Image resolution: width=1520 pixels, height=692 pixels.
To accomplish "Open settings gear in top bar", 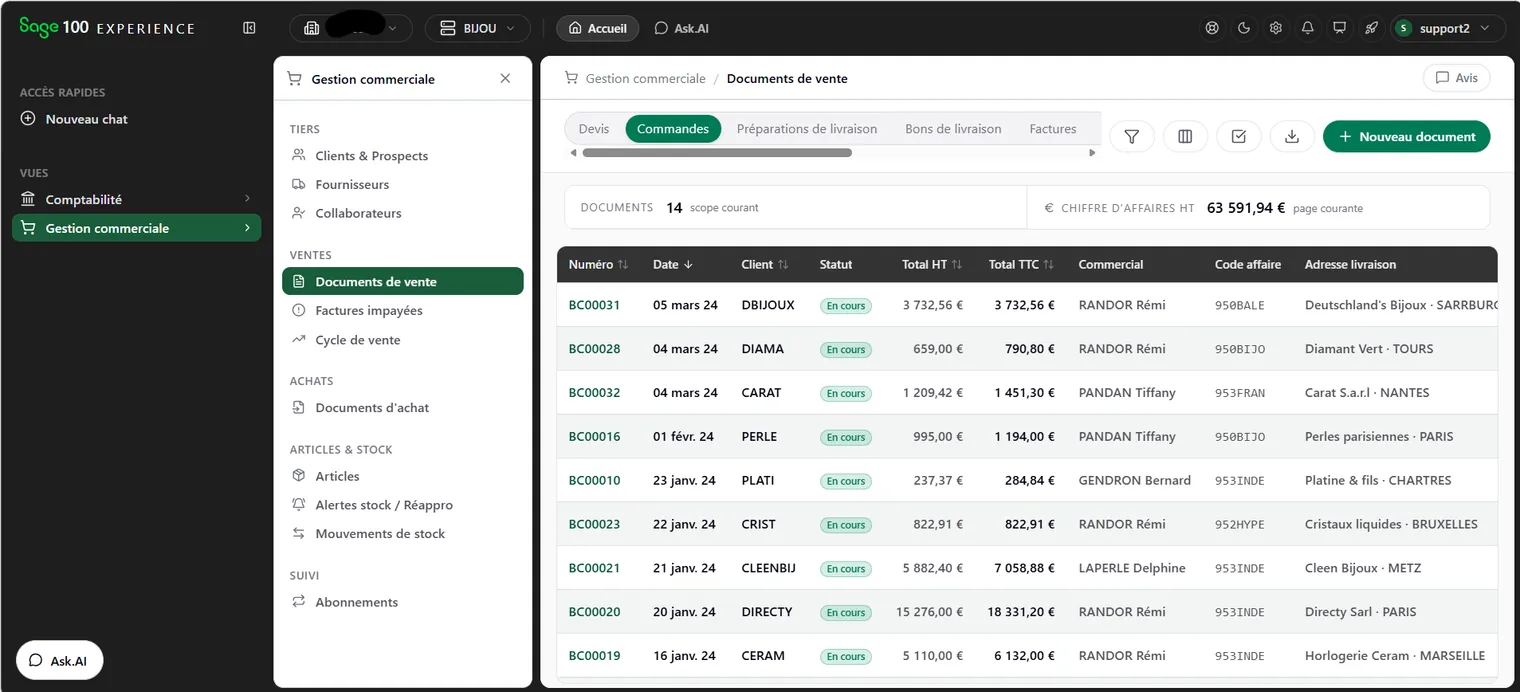I will coord(1276,28).
